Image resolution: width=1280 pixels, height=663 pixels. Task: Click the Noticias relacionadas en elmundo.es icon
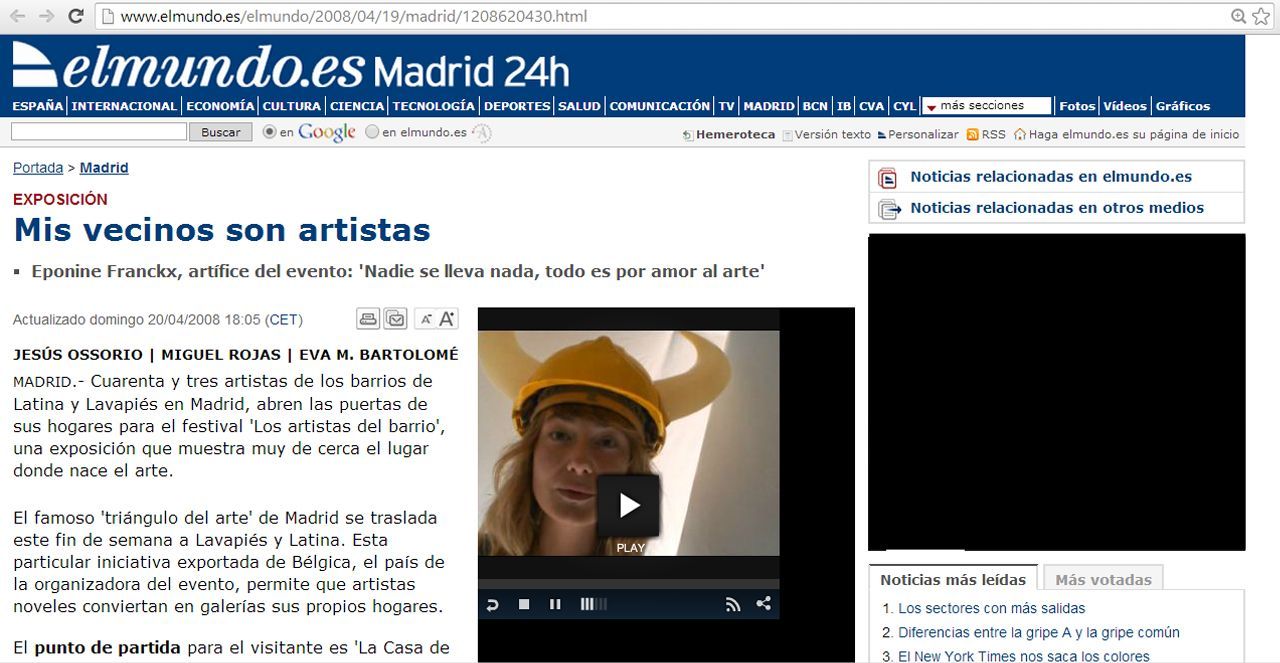[888, 178]
